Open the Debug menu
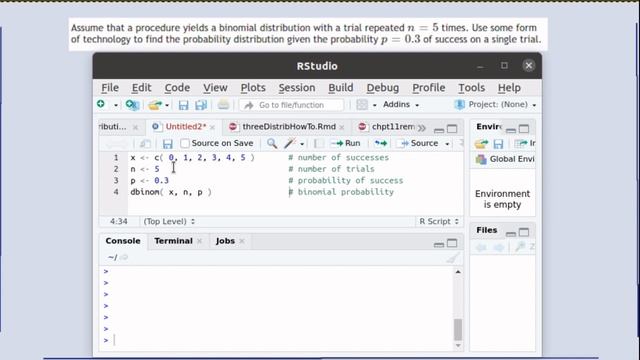Image resolution: width=640 pixels, height=360 pixels. (x=382, y=88)
